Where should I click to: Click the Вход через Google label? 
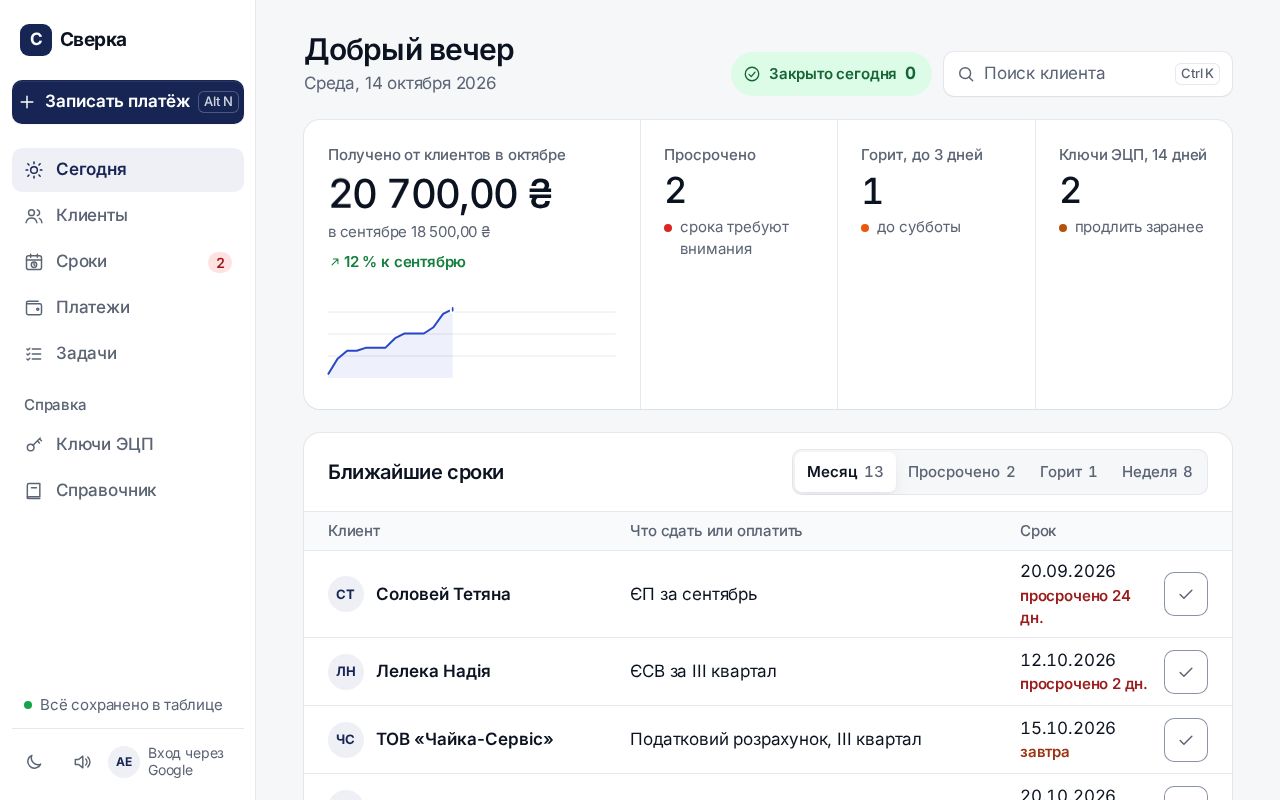[186, 762]
